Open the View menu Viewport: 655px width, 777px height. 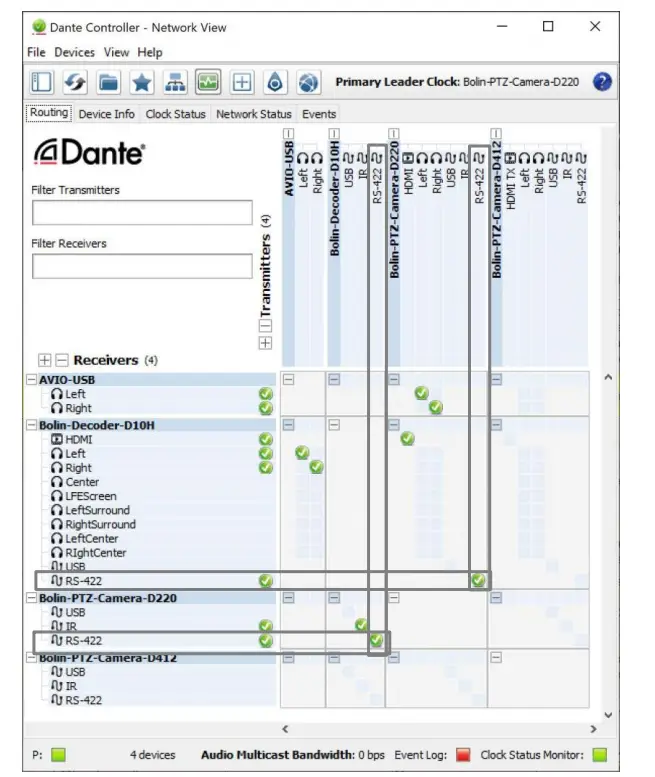(116, 53)
